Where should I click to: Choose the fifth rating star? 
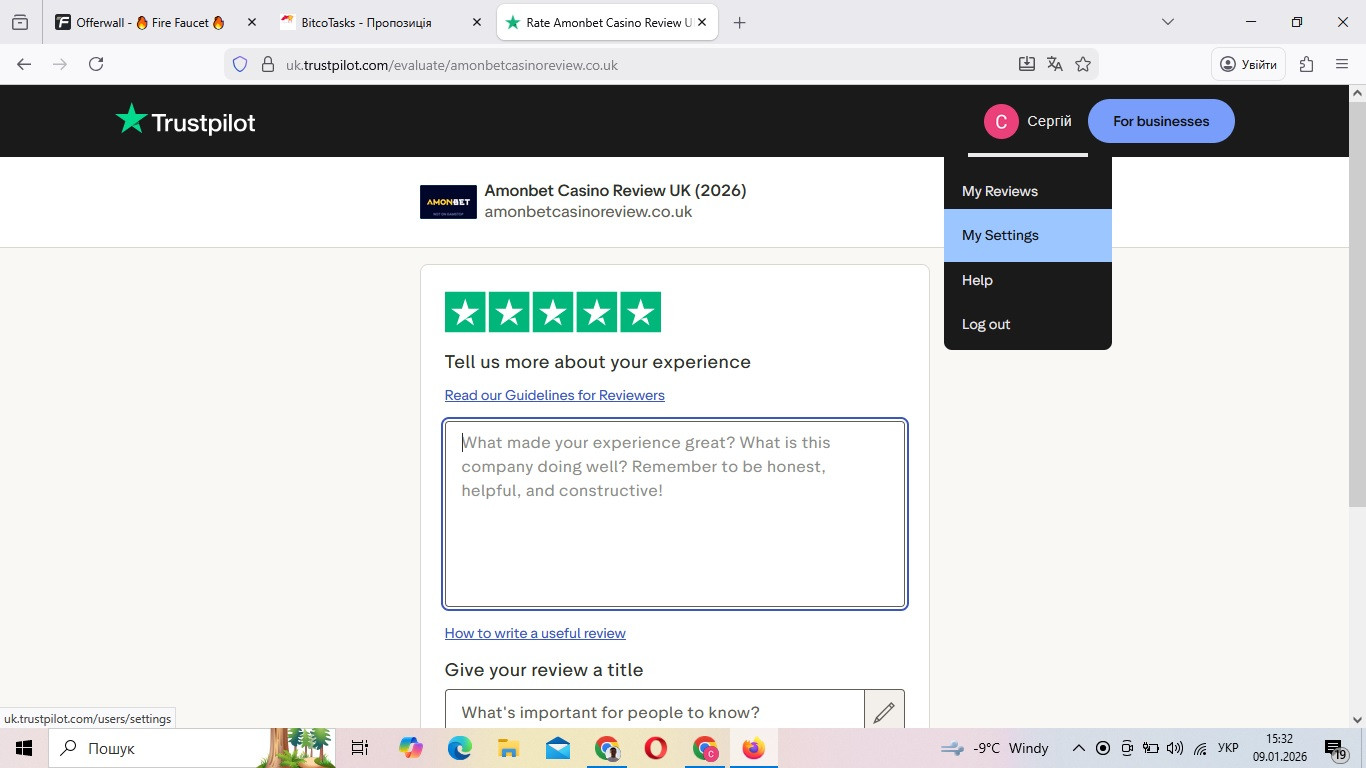coord(641,312)
